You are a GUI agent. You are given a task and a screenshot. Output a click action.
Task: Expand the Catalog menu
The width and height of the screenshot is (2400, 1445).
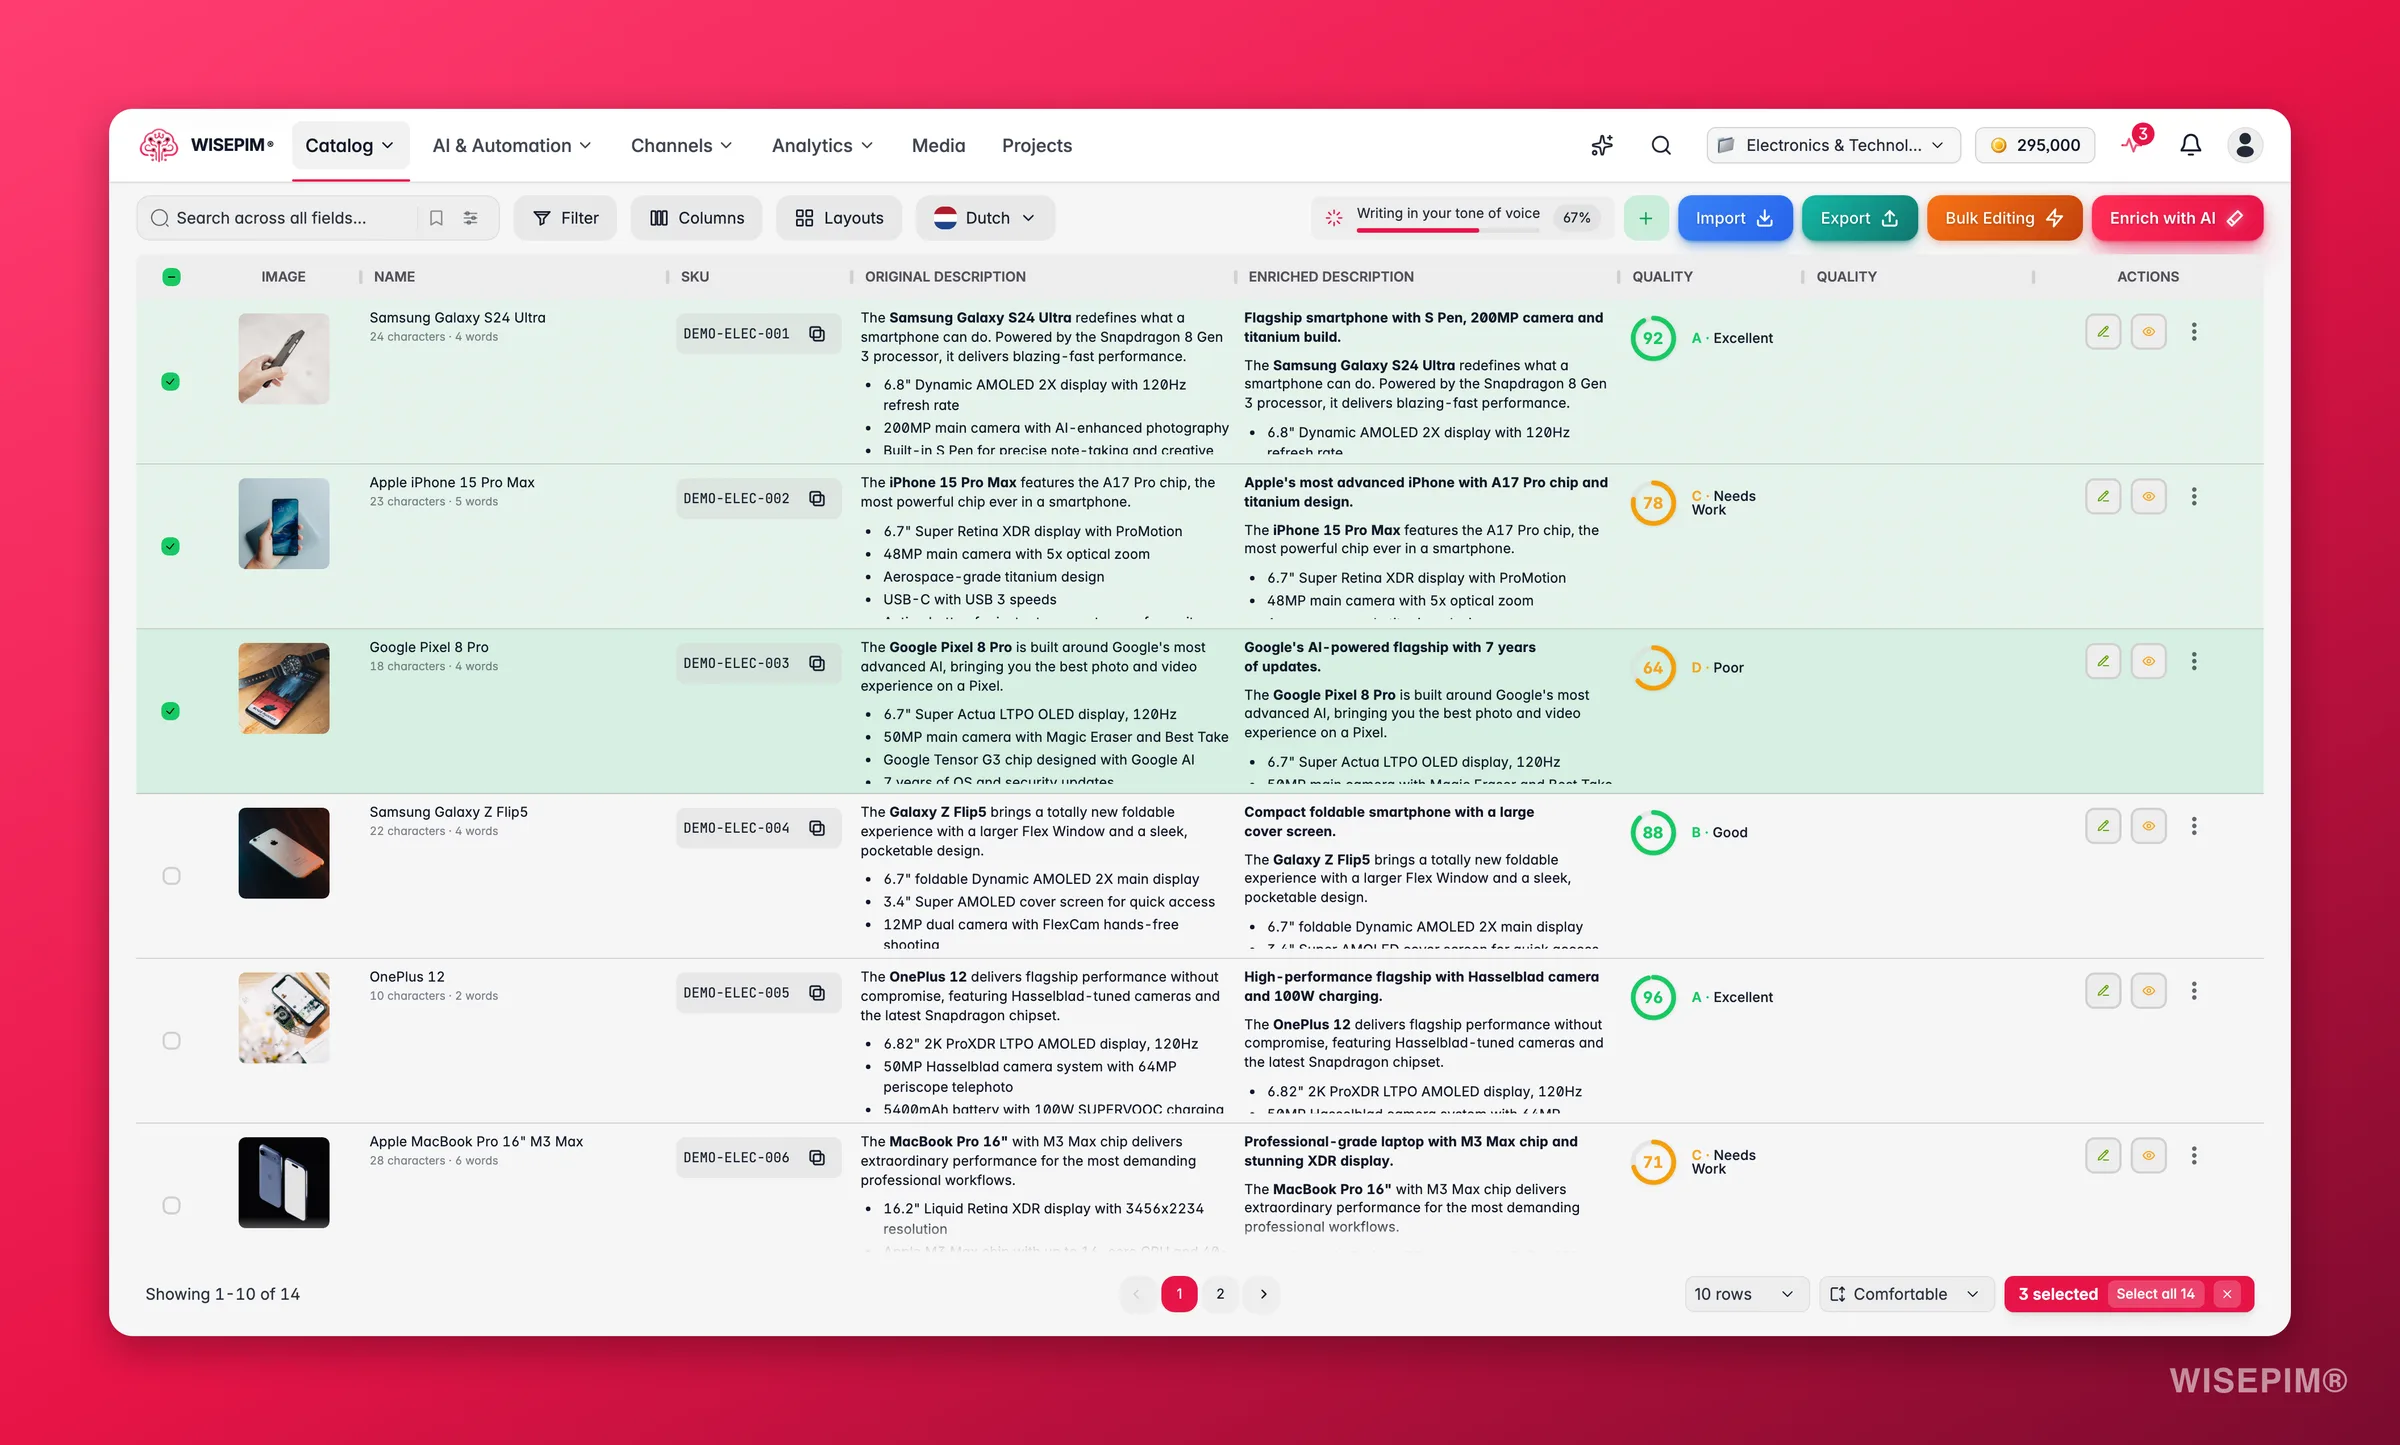coord(350,146)
